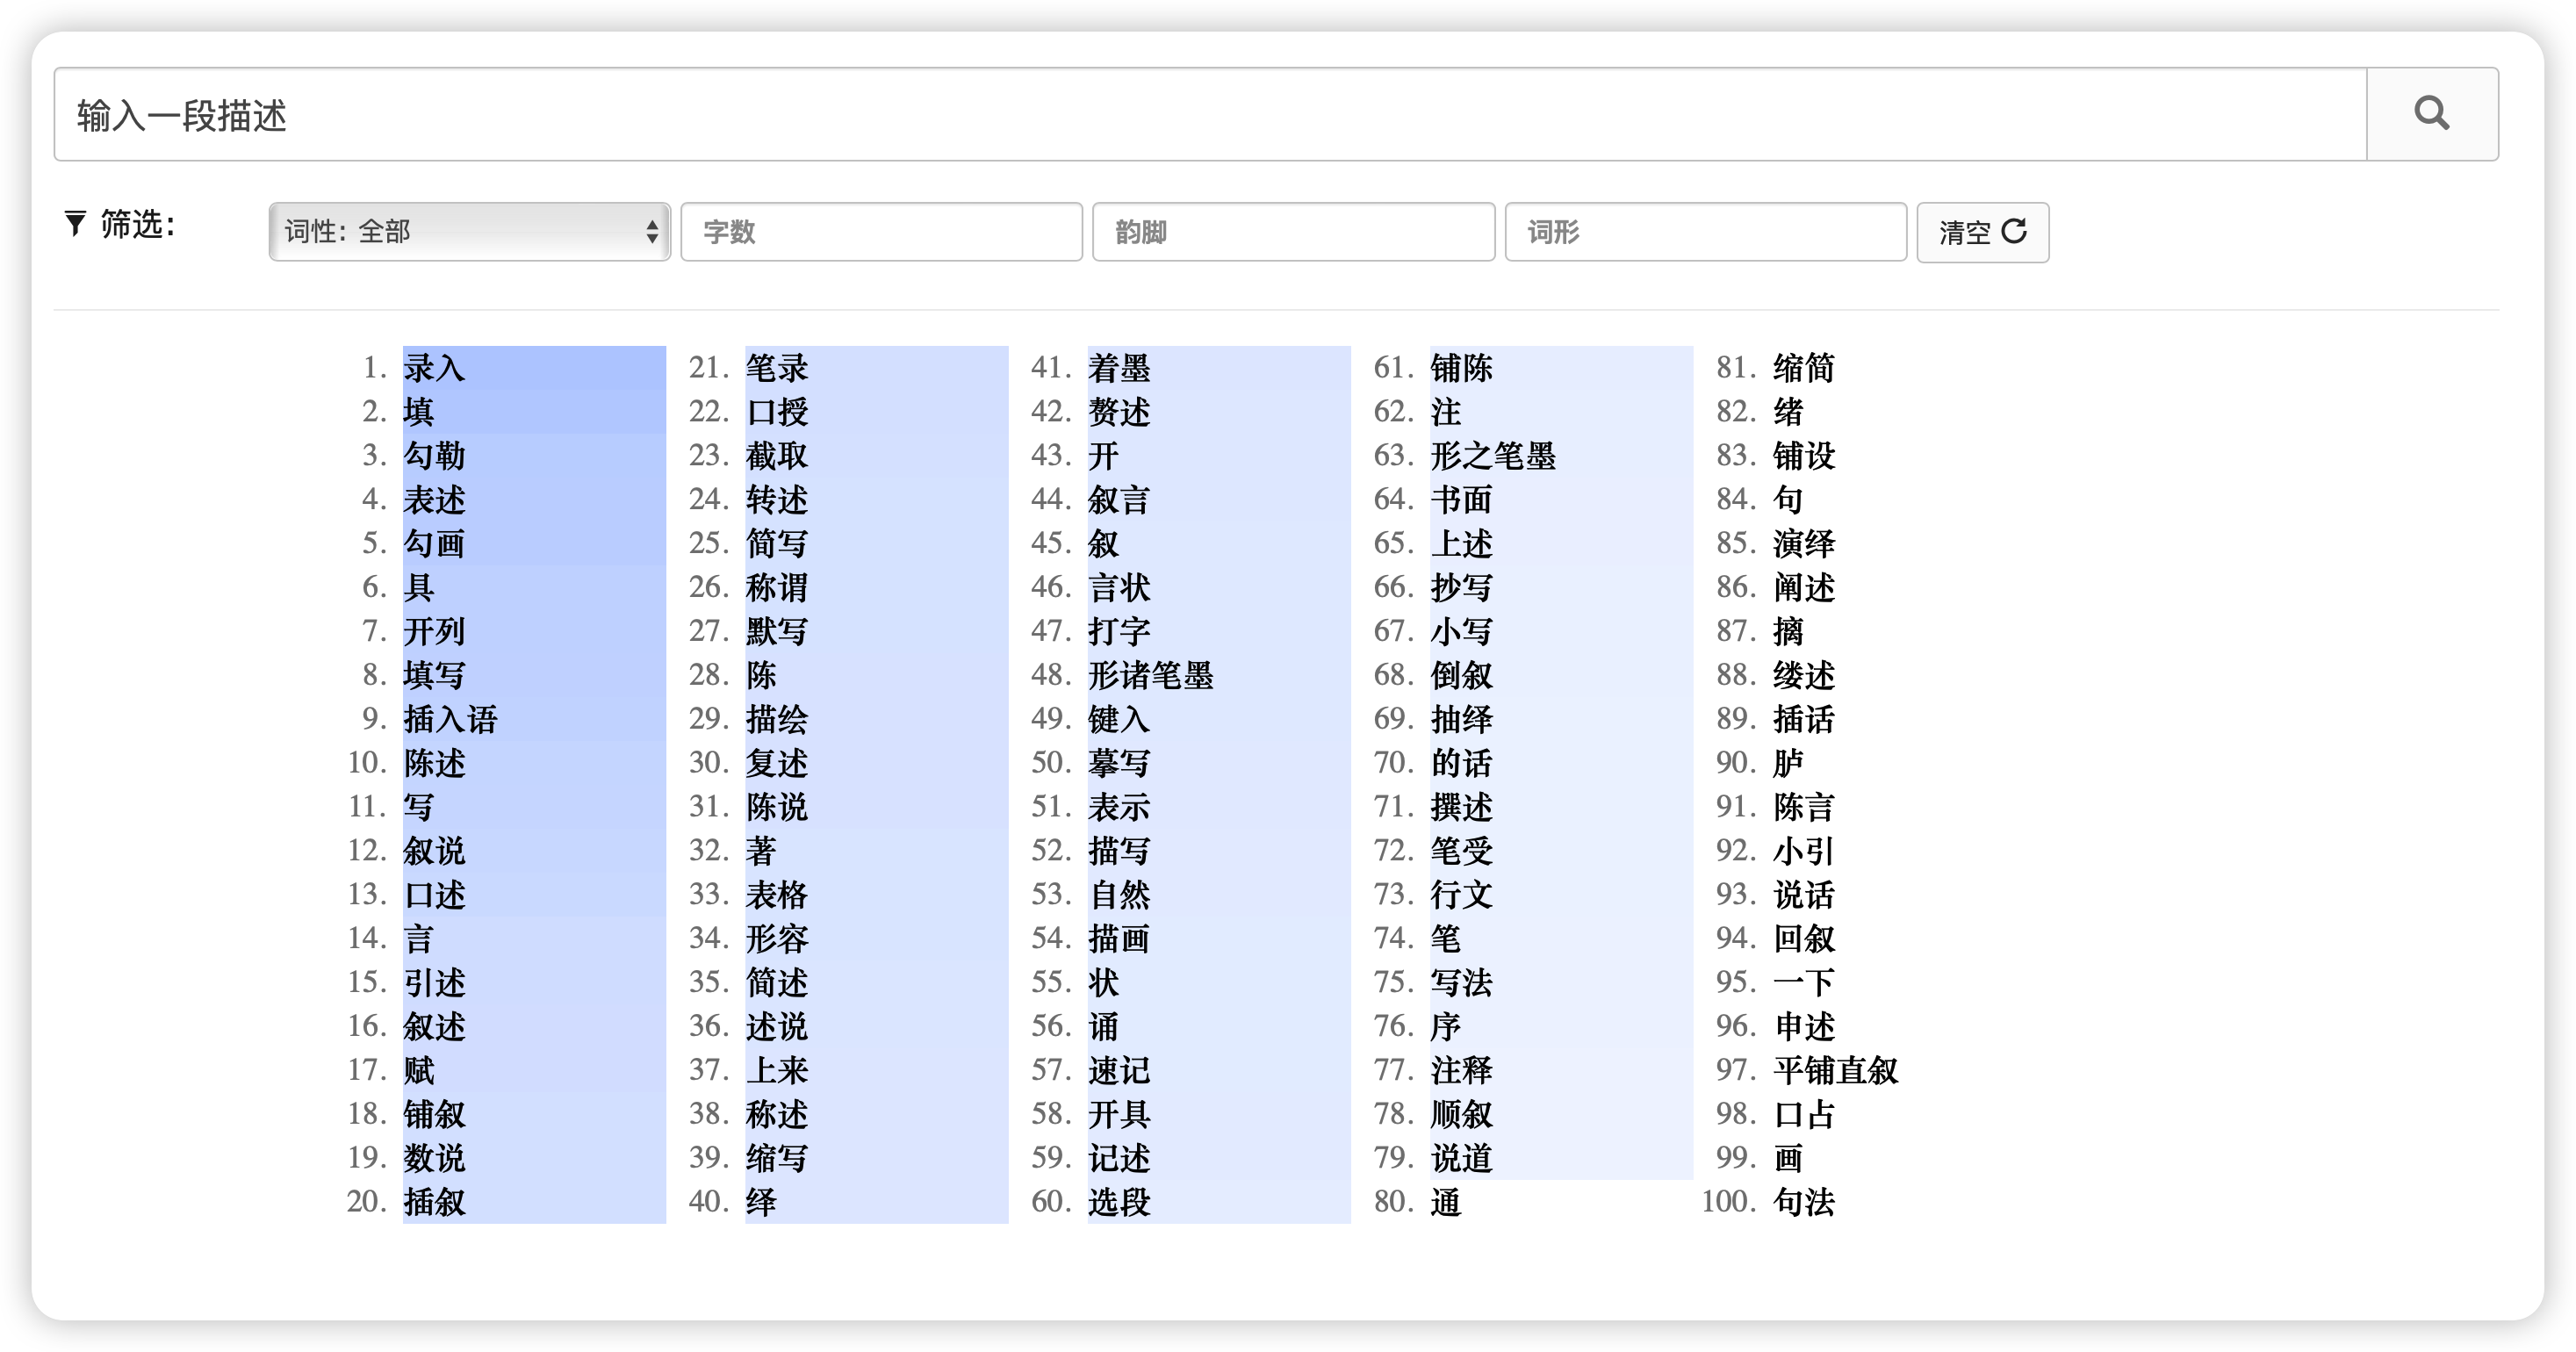Image resolution: width=2576 pixels, height=1352 pixels.
Task: Choose the result 插叙
Action: pyautogui.click(x=434, y=1202)
